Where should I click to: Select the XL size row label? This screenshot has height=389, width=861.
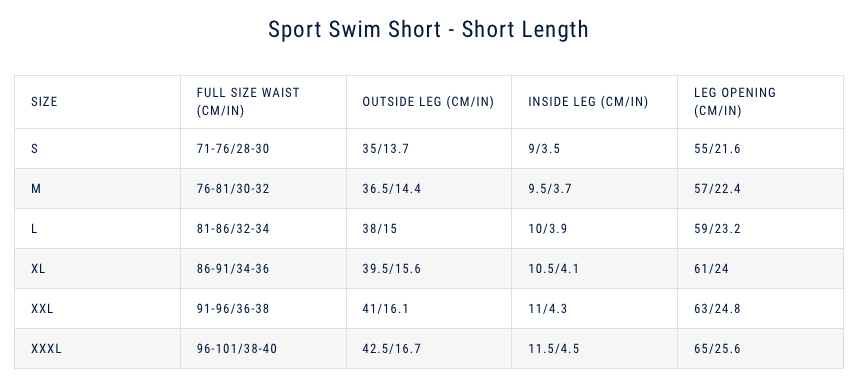38,269
